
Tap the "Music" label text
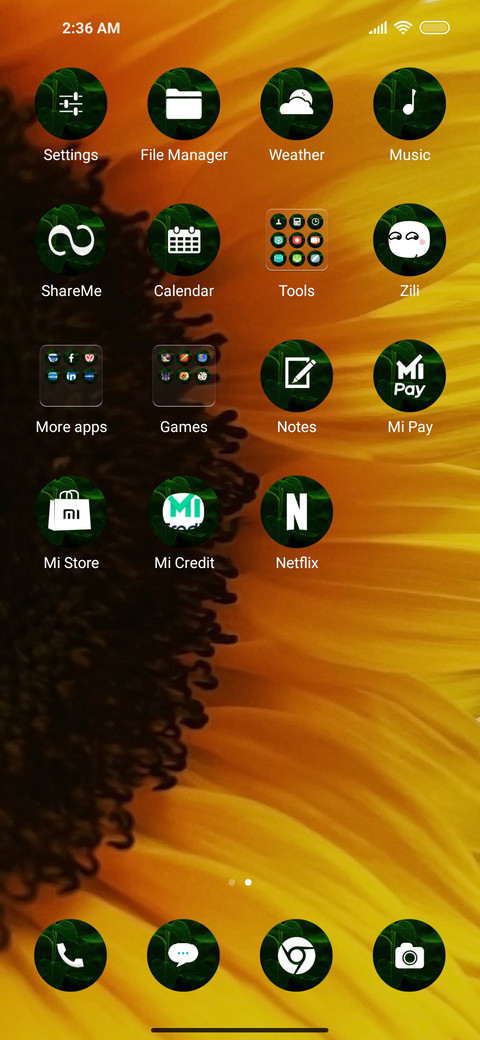[x=410, y=155]
